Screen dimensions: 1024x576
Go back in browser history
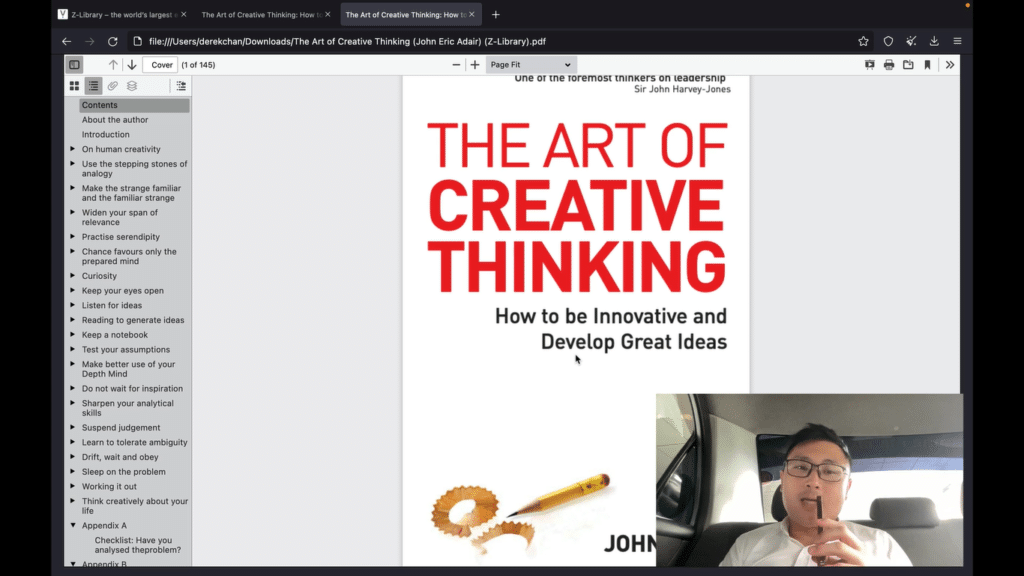tap(67, 41)
